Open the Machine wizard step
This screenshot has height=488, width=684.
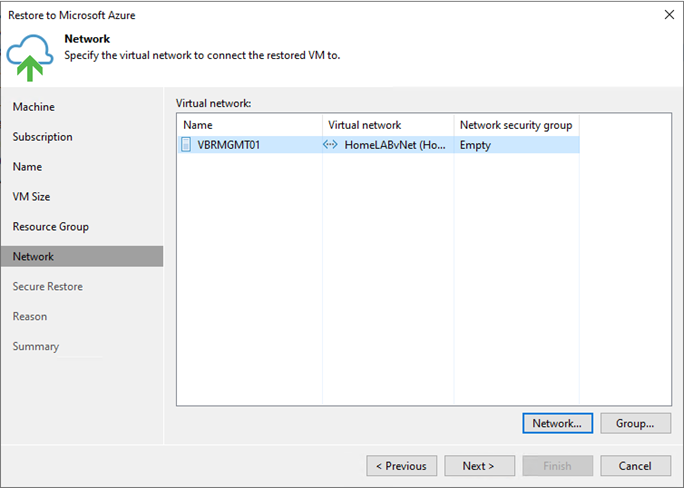click(34, 107)
